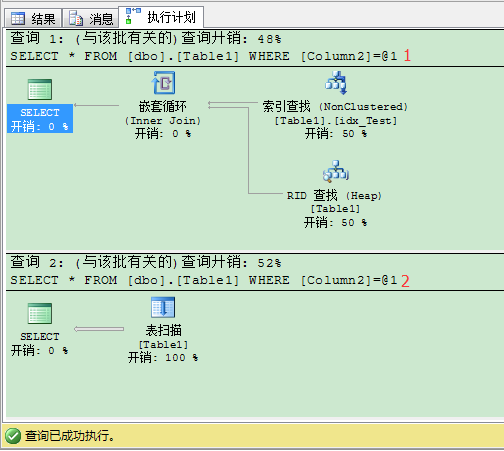This screenshot has height=451, width=504.
Task: Select the 执行计划 tab
Action: point(161,17)
